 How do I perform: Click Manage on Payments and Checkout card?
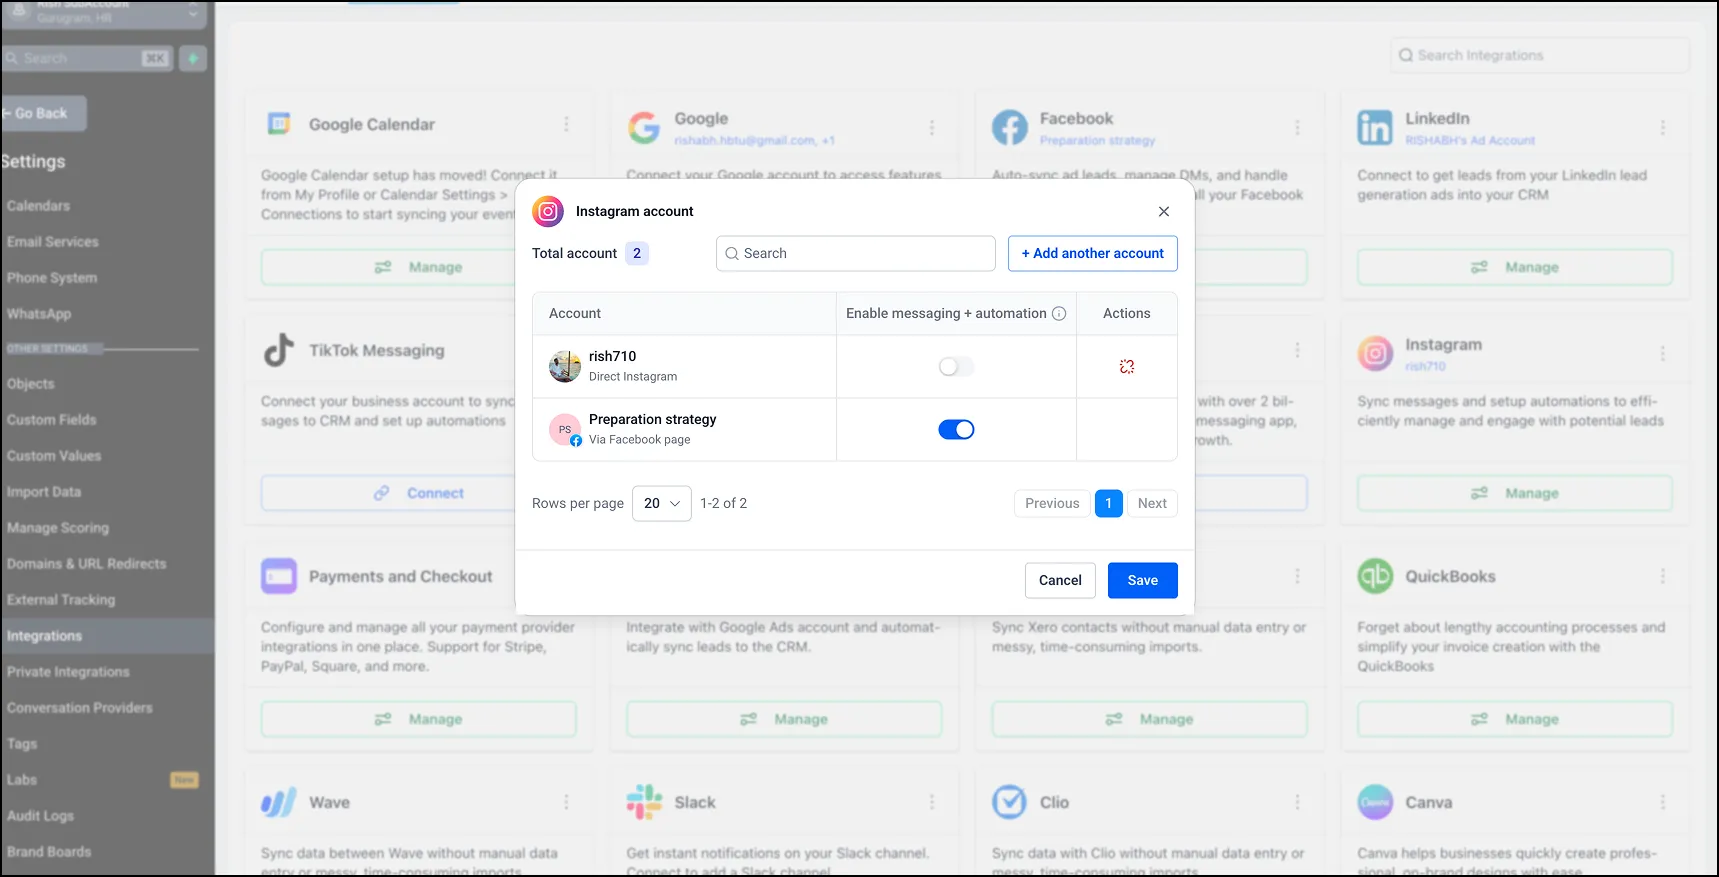click(x=418, y=719)
